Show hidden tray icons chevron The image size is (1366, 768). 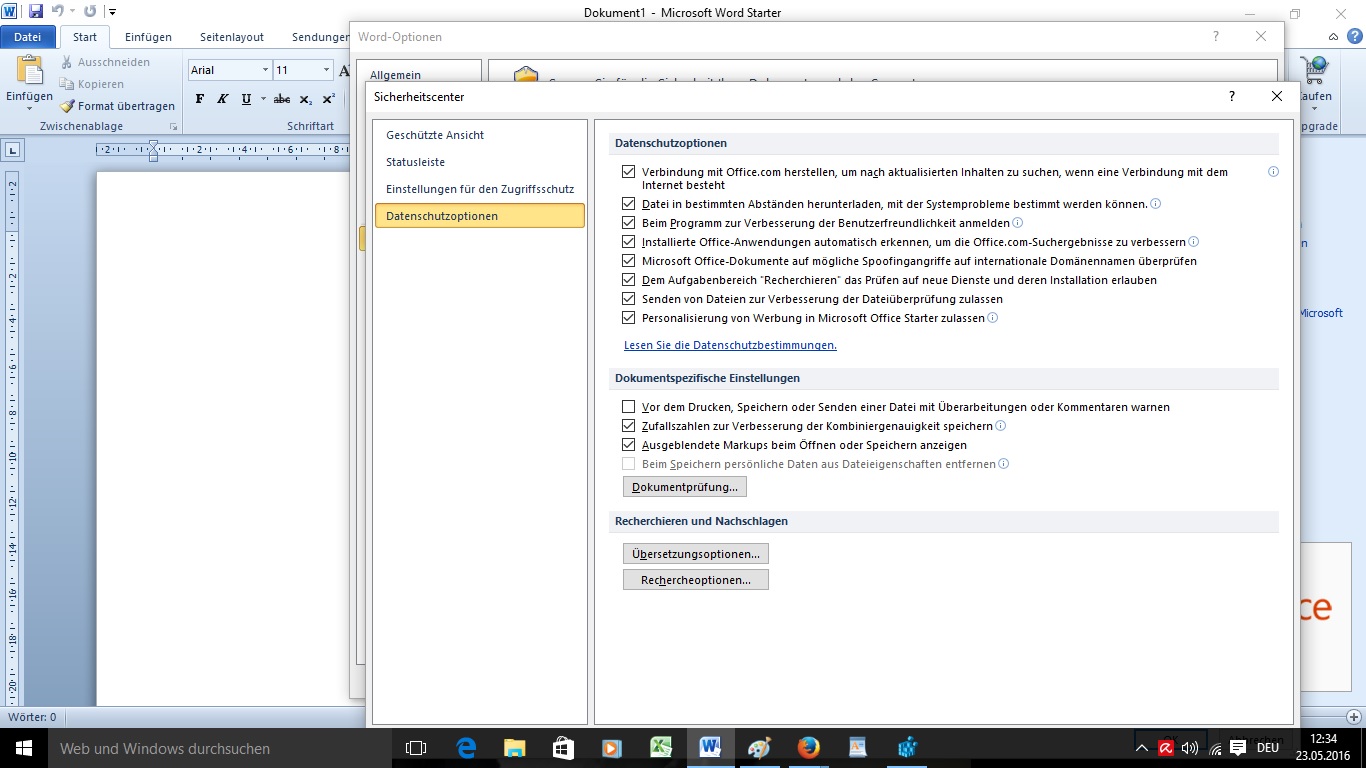pyautogui.click(x=1143, y=748)
